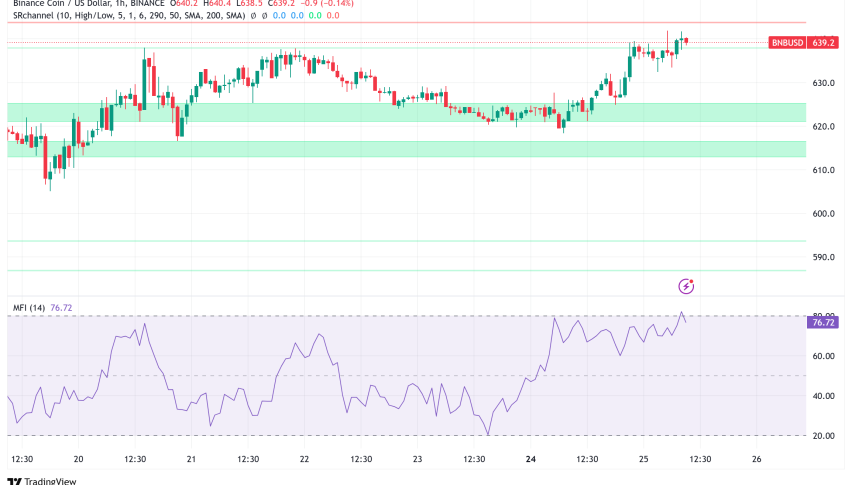Click date label 23 on time axis
The width and height of the screenshot is (852, 485).
[417, 459]
